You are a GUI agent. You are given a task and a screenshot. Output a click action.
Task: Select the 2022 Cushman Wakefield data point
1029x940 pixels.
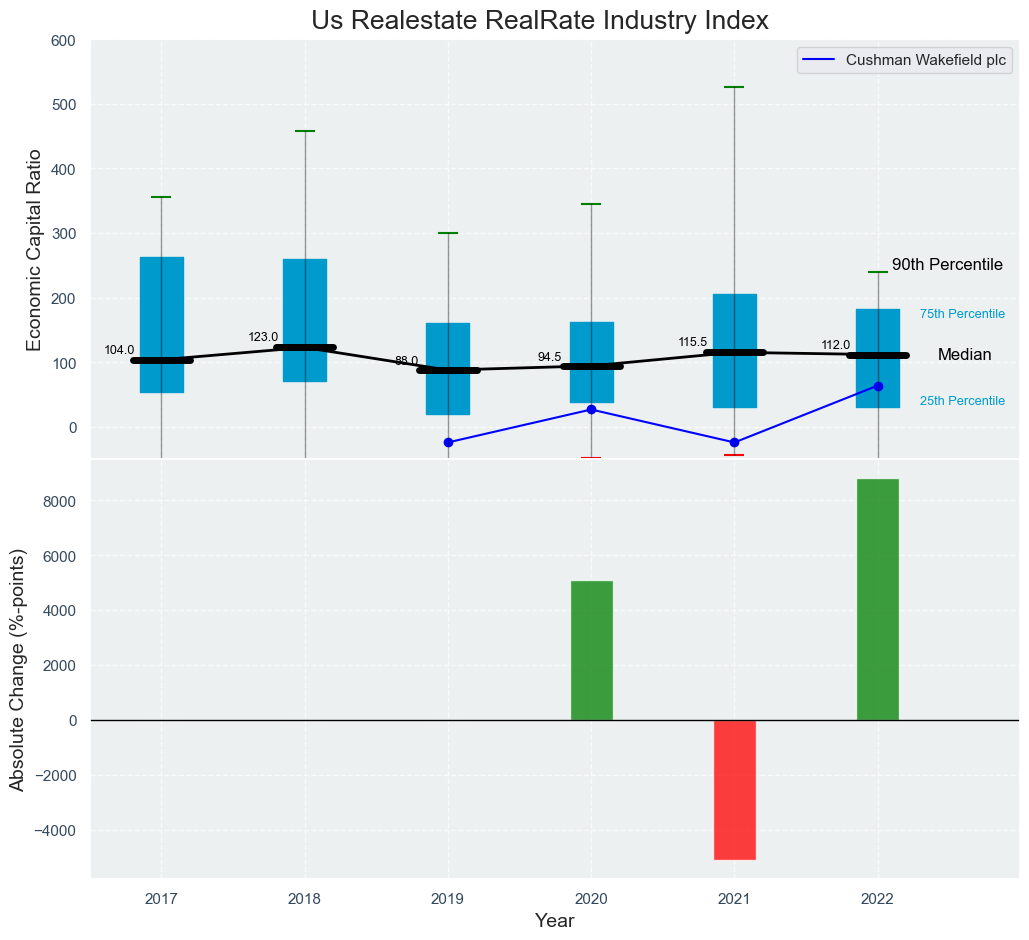(878, 386)
